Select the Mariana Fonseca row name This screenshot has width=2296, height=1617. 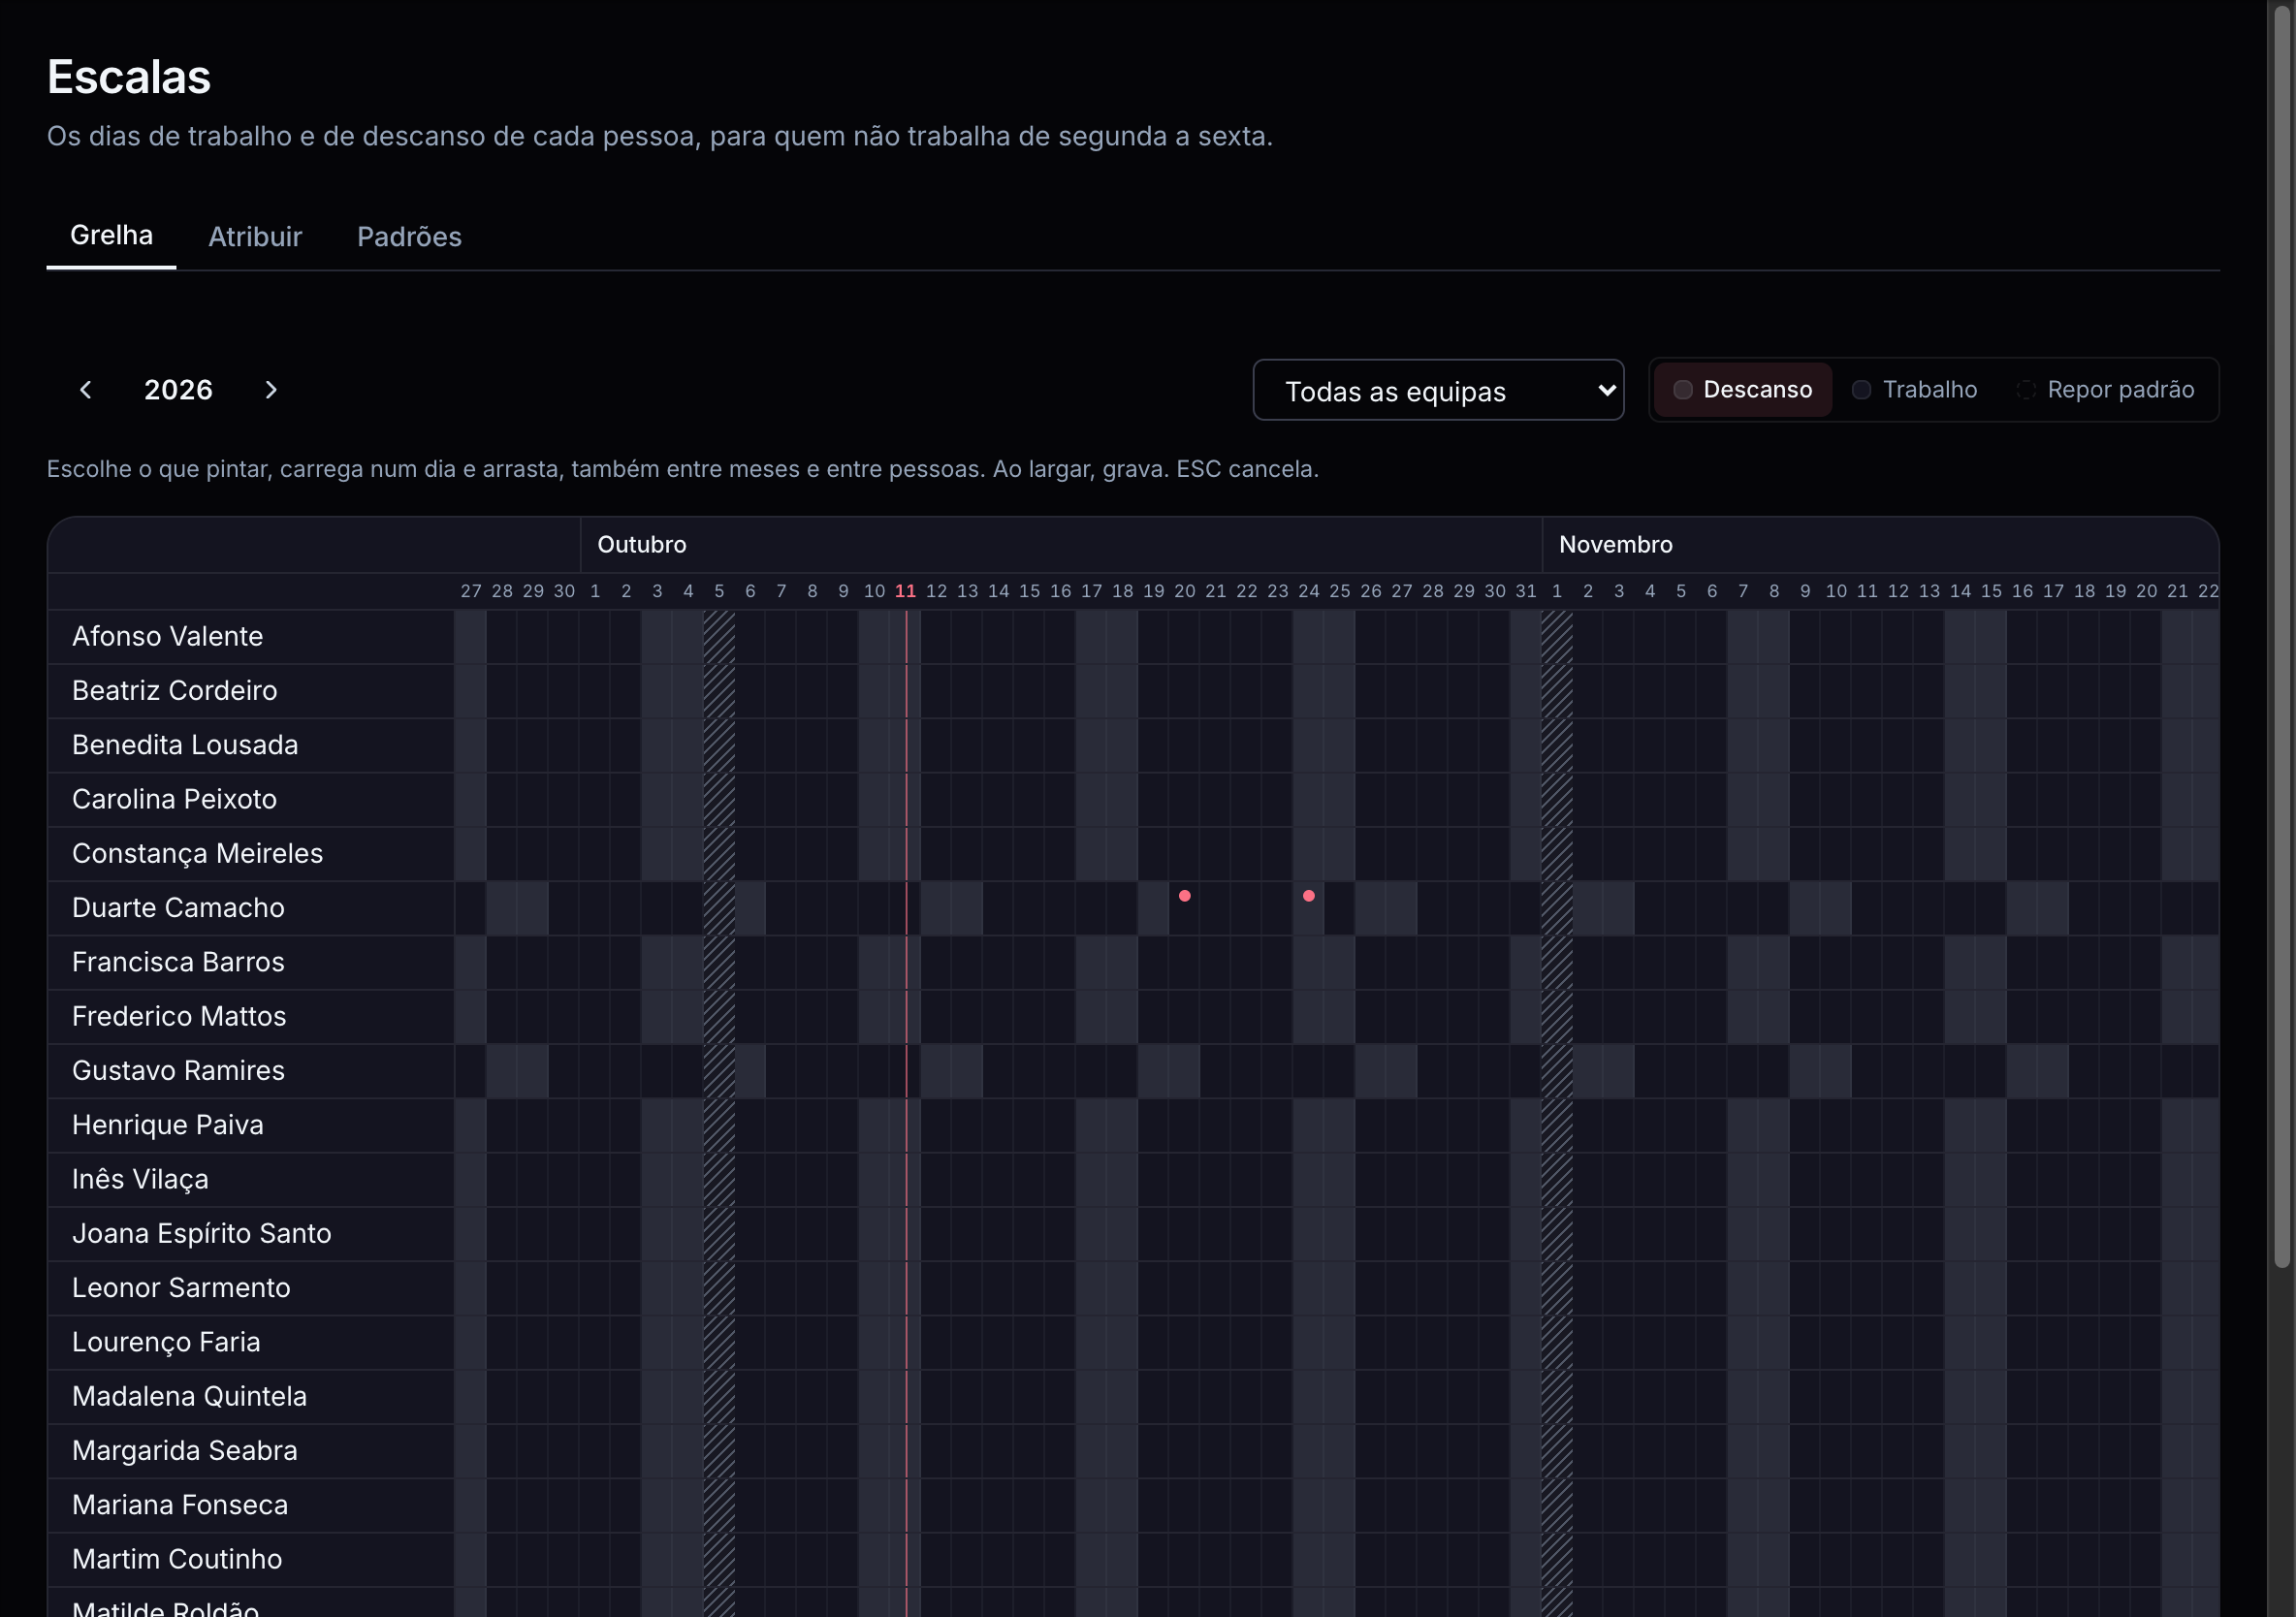point(180,1505)
